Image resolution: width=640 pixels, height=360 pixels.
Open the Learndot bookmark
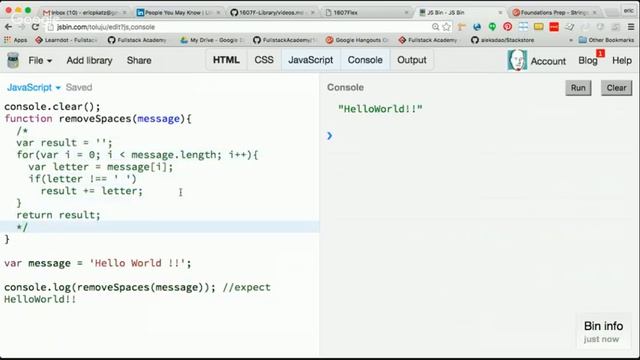[66, 40]
